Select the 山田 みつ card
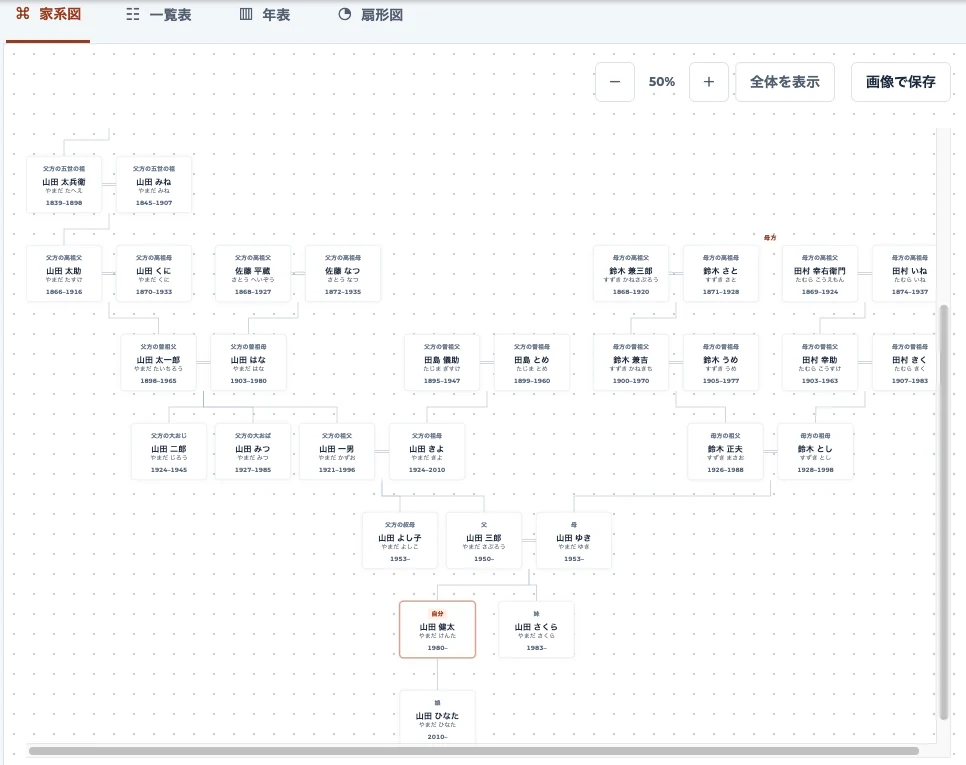 tap(253, 451)
